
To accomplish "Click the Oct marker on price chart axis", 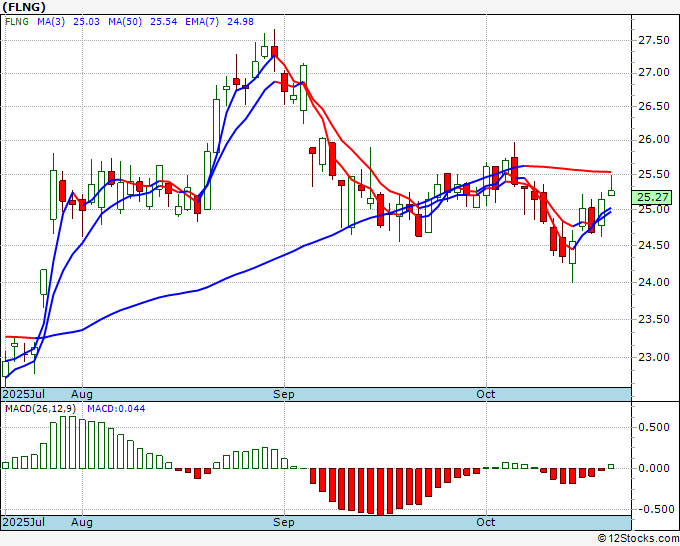I will 487,394.
